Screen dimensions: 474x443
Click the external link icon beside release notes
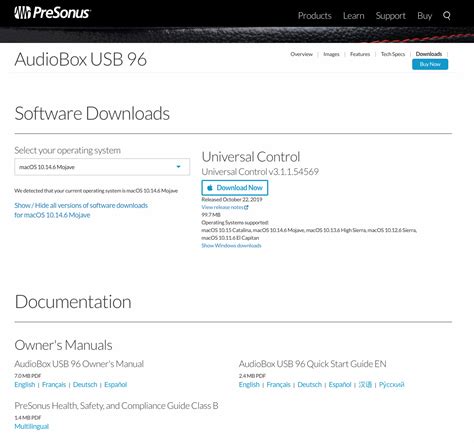(246, 207)
